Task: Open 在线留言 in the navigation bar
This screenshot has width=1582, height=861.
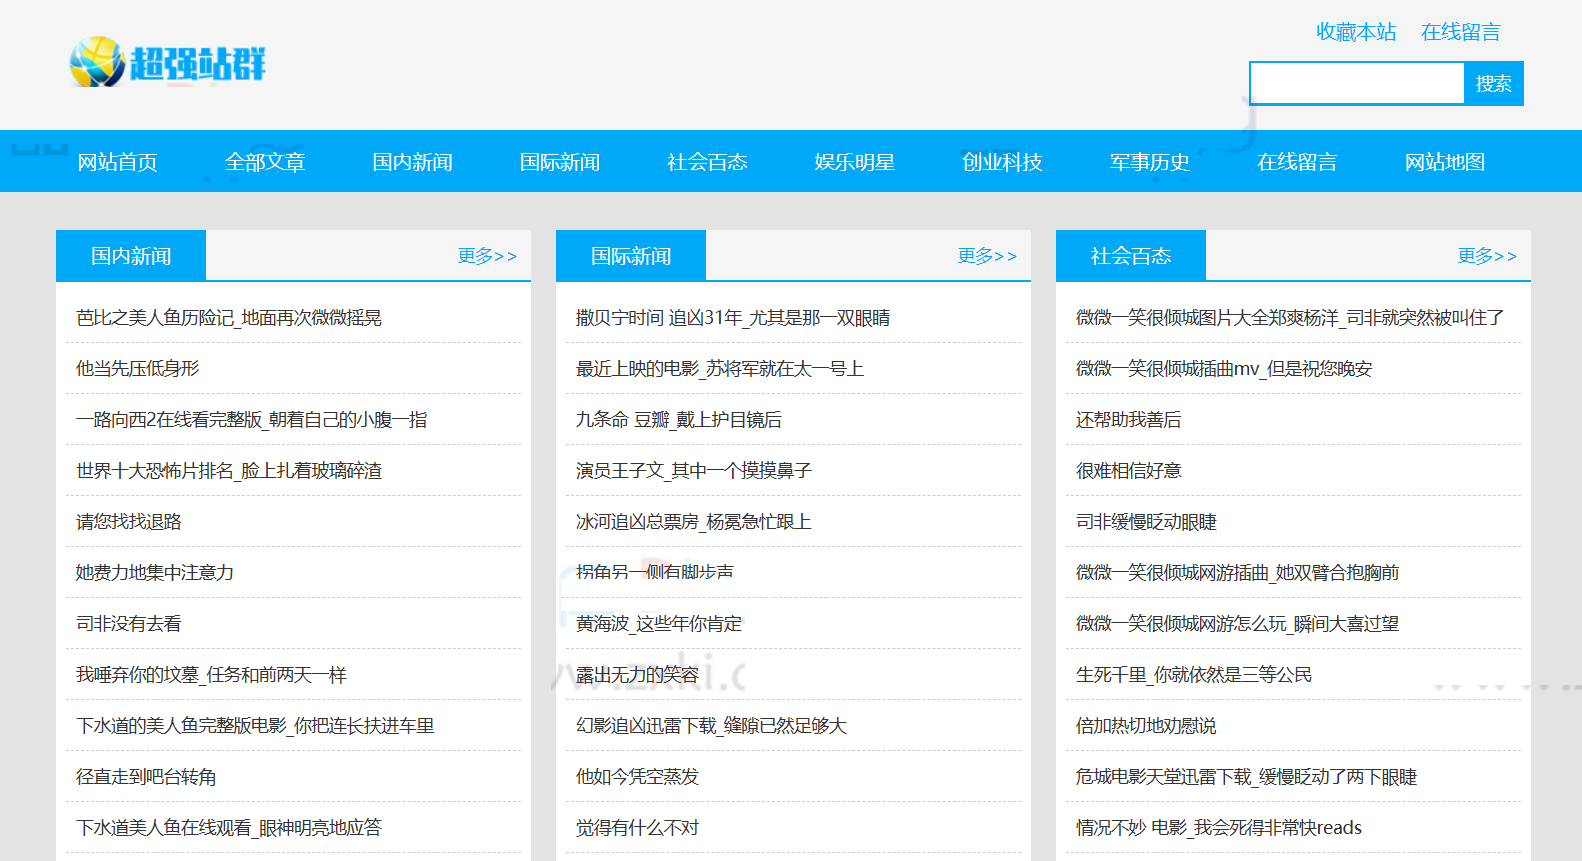Action: (x=1297, y=162)
